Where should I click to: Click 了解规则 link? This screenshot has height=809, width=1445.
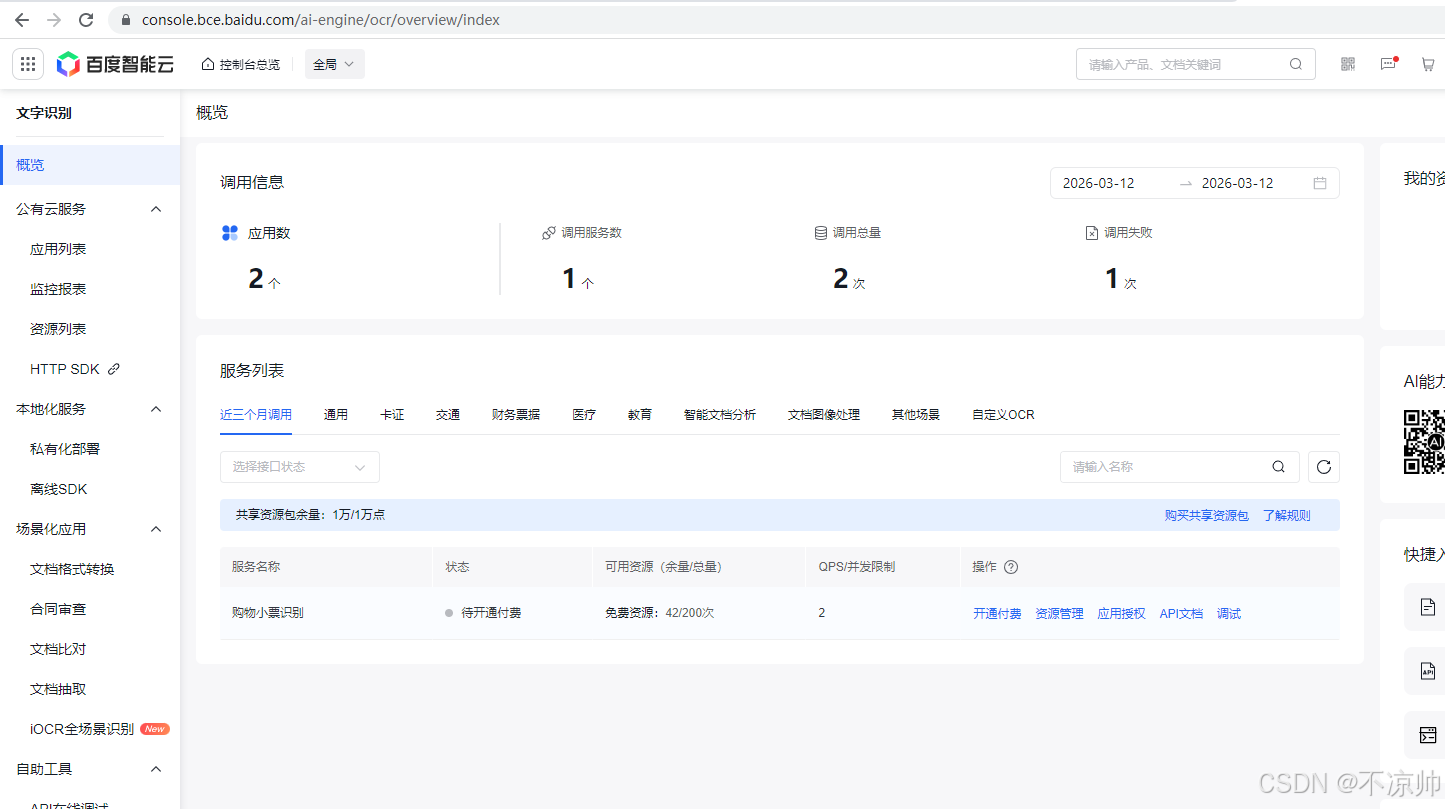[x=1286, y=516]
